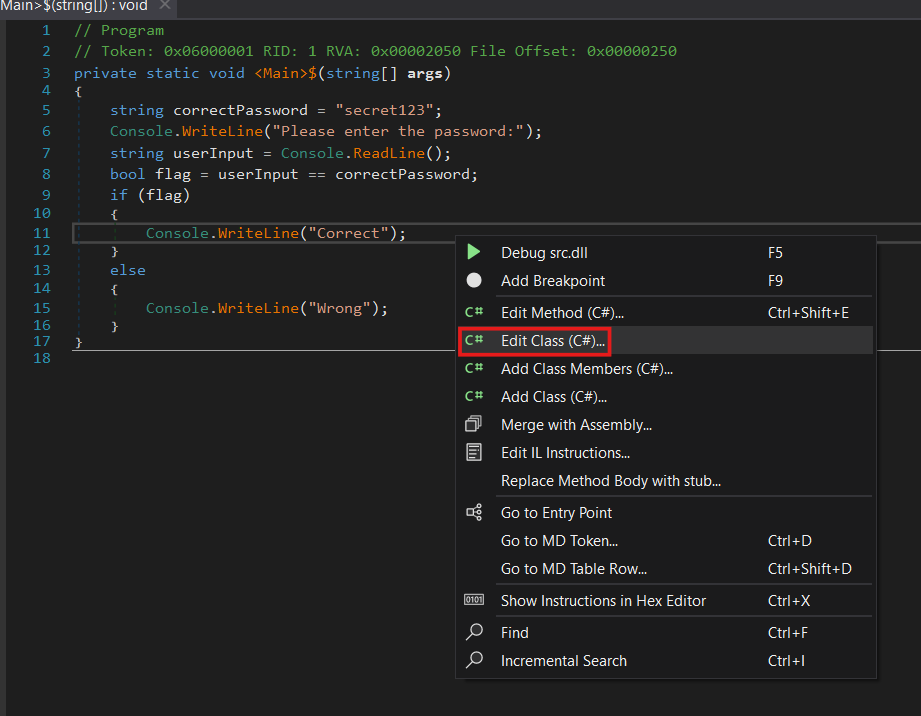The image size is (921, 716).
Task: Click the magnifier icon beside Incremental Search
Action: click(473, 660)
